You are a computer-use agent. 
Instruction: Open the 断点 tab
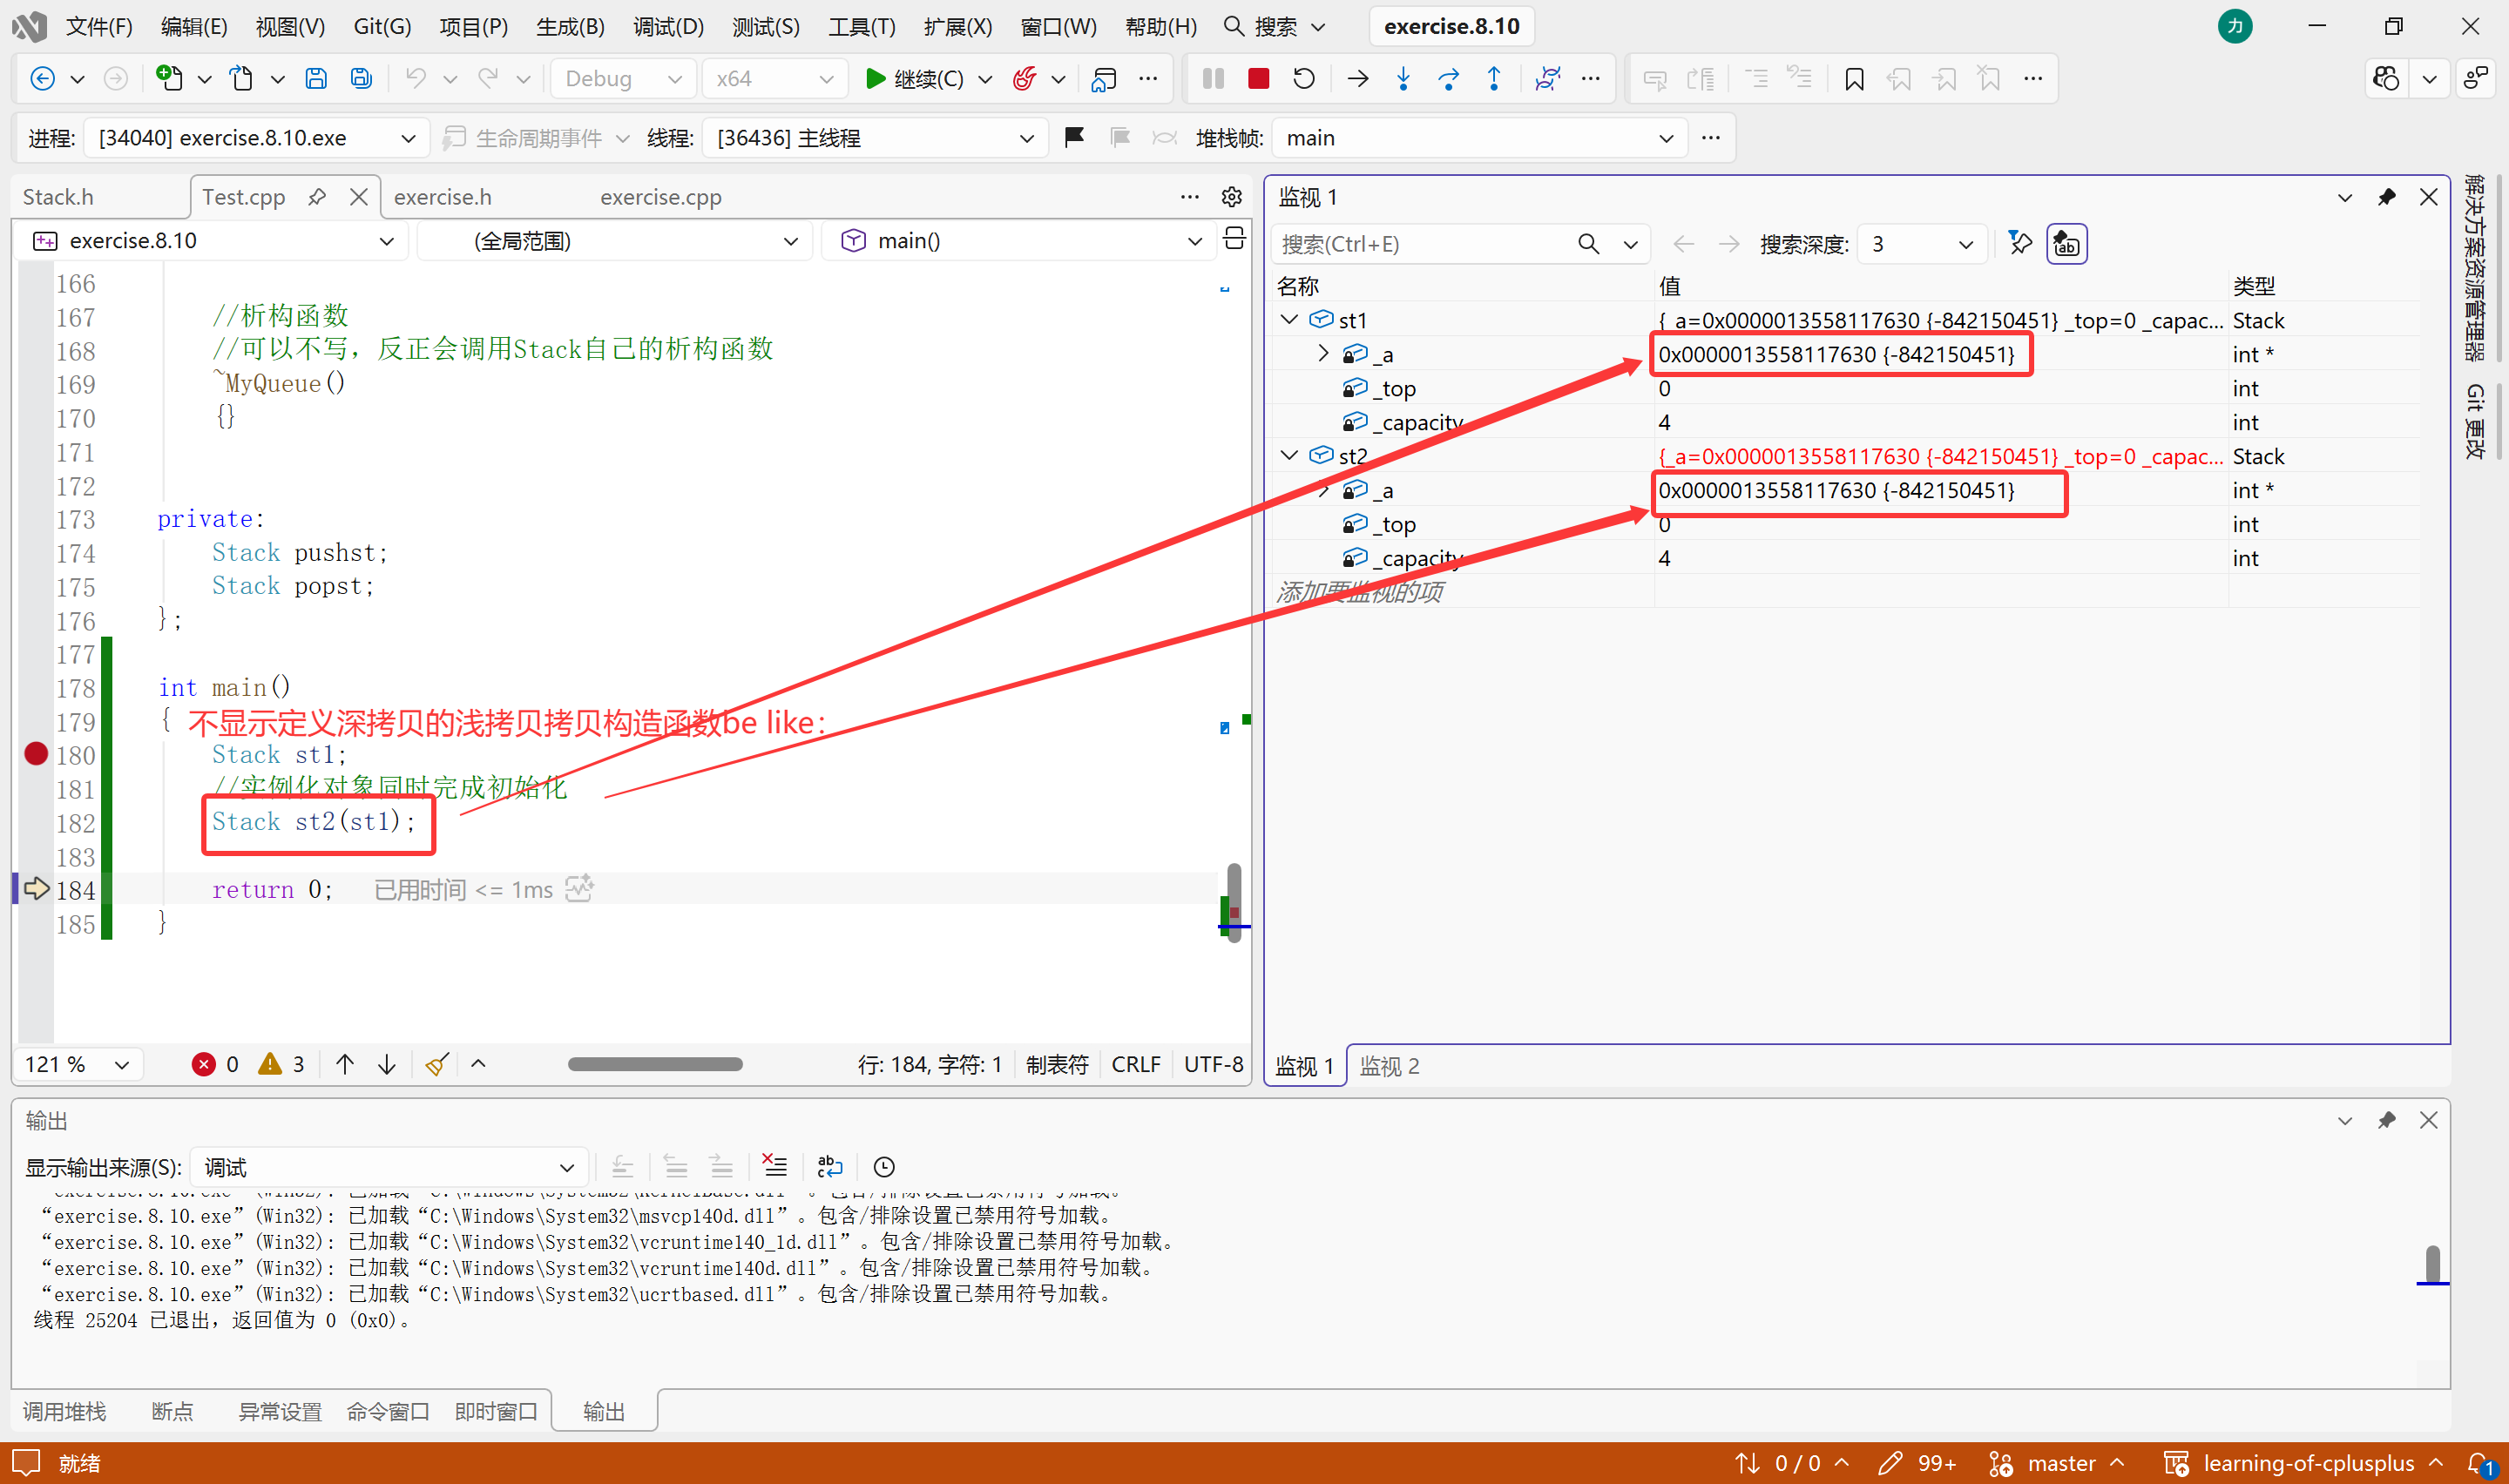point(172,1411)
